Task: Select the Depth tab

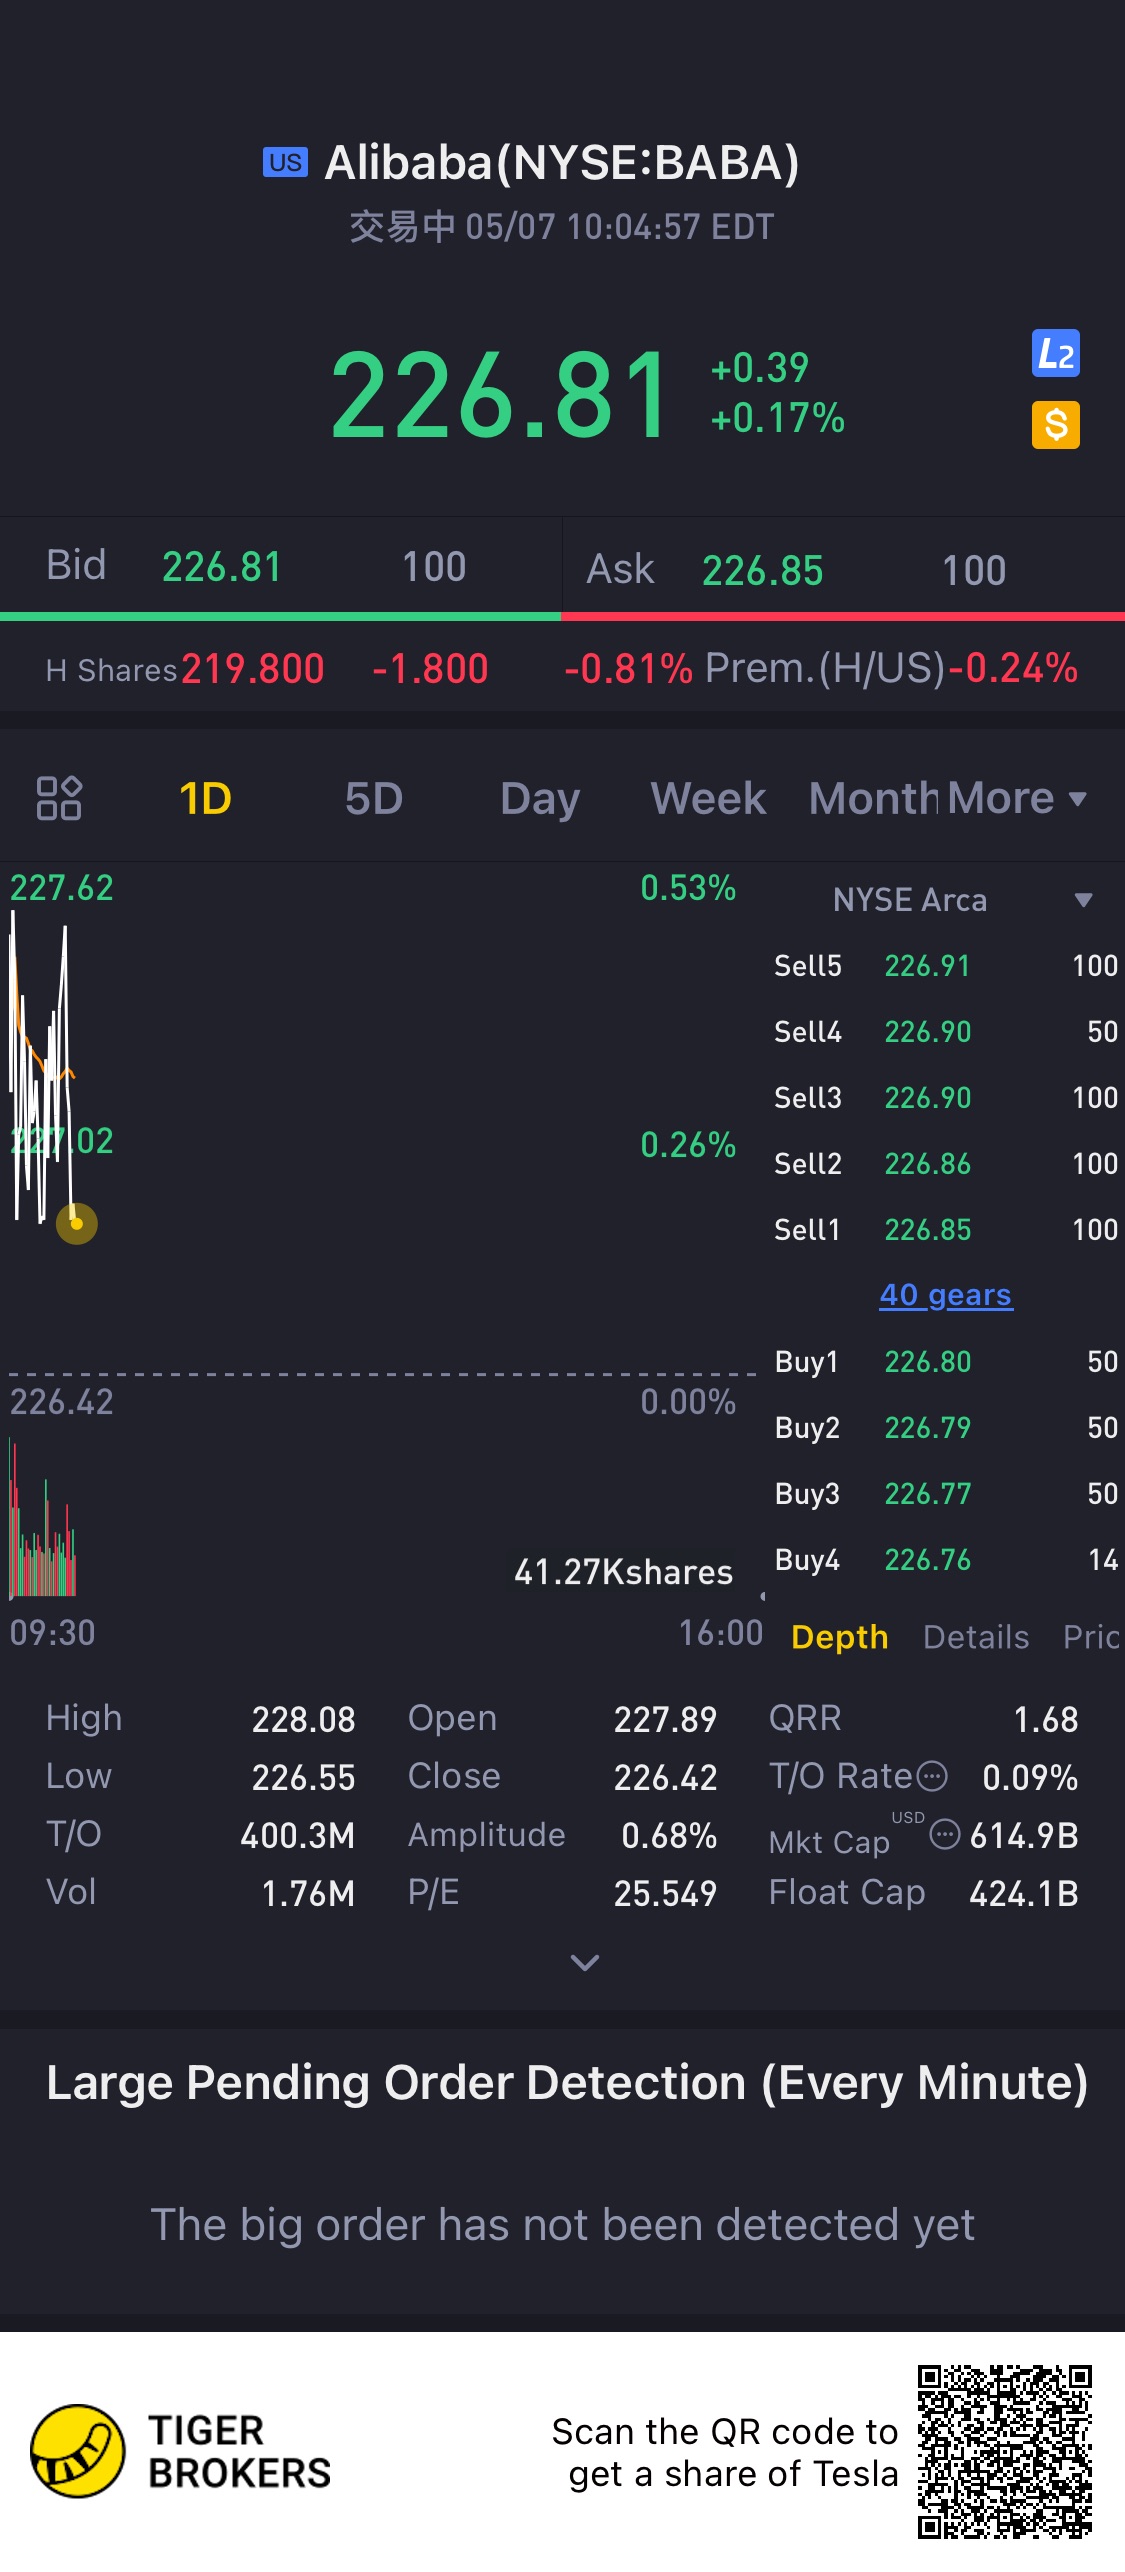Action: coord(840,1637)
